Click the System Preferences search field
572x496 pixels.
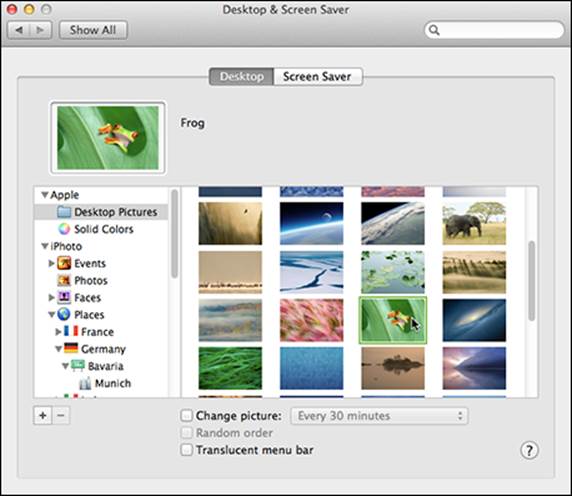pos(494,30)
